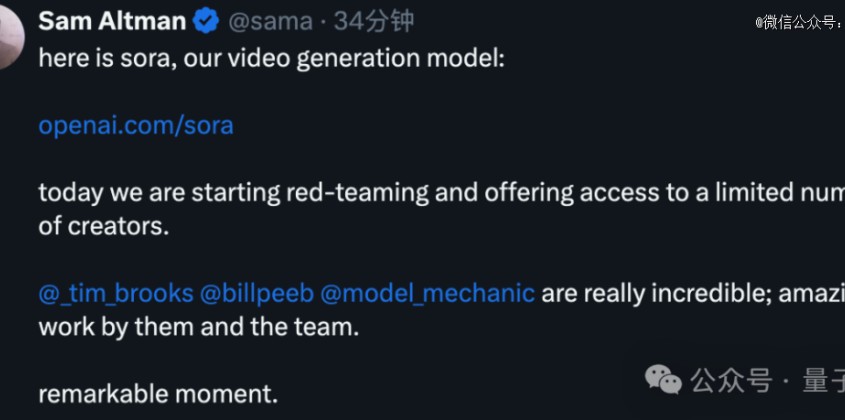Open the Sam Altman display name
This screenshot has height=420, width=845.
[x=113, y=22]
